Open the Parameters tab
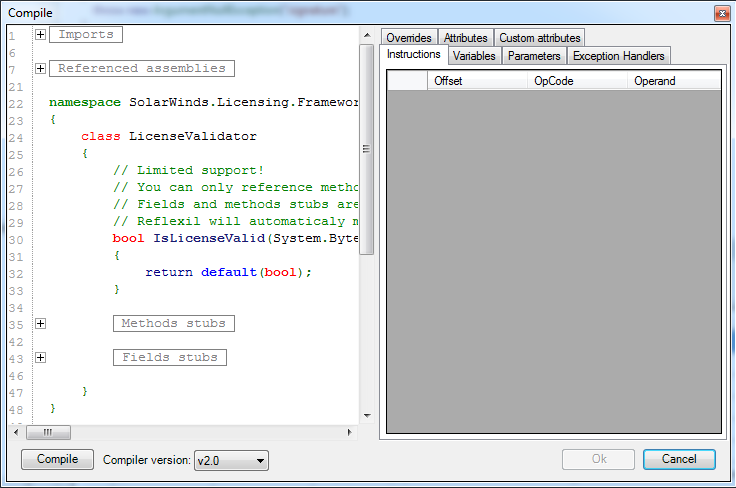The image size is (736, 488). 534,56
